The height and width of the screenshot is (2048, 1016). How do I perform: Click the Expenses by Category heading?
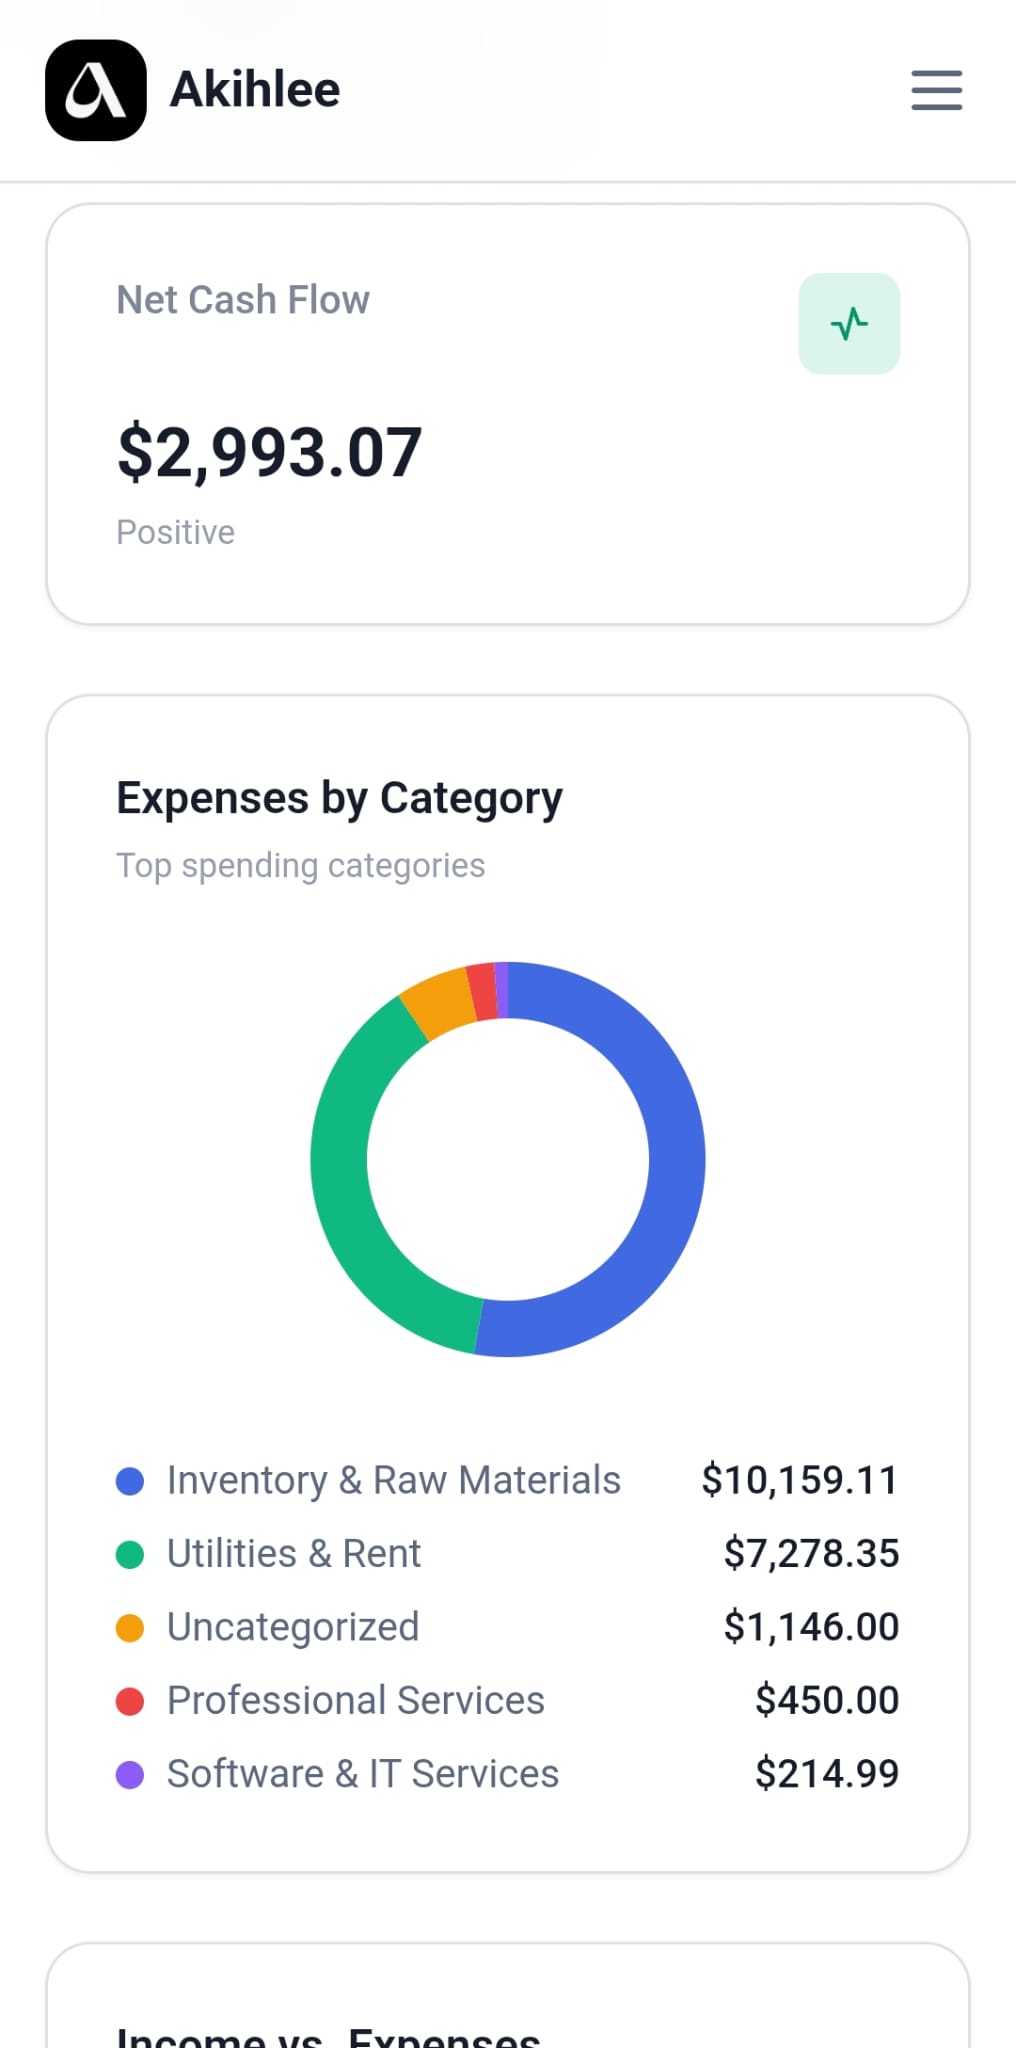pos(339,799)
